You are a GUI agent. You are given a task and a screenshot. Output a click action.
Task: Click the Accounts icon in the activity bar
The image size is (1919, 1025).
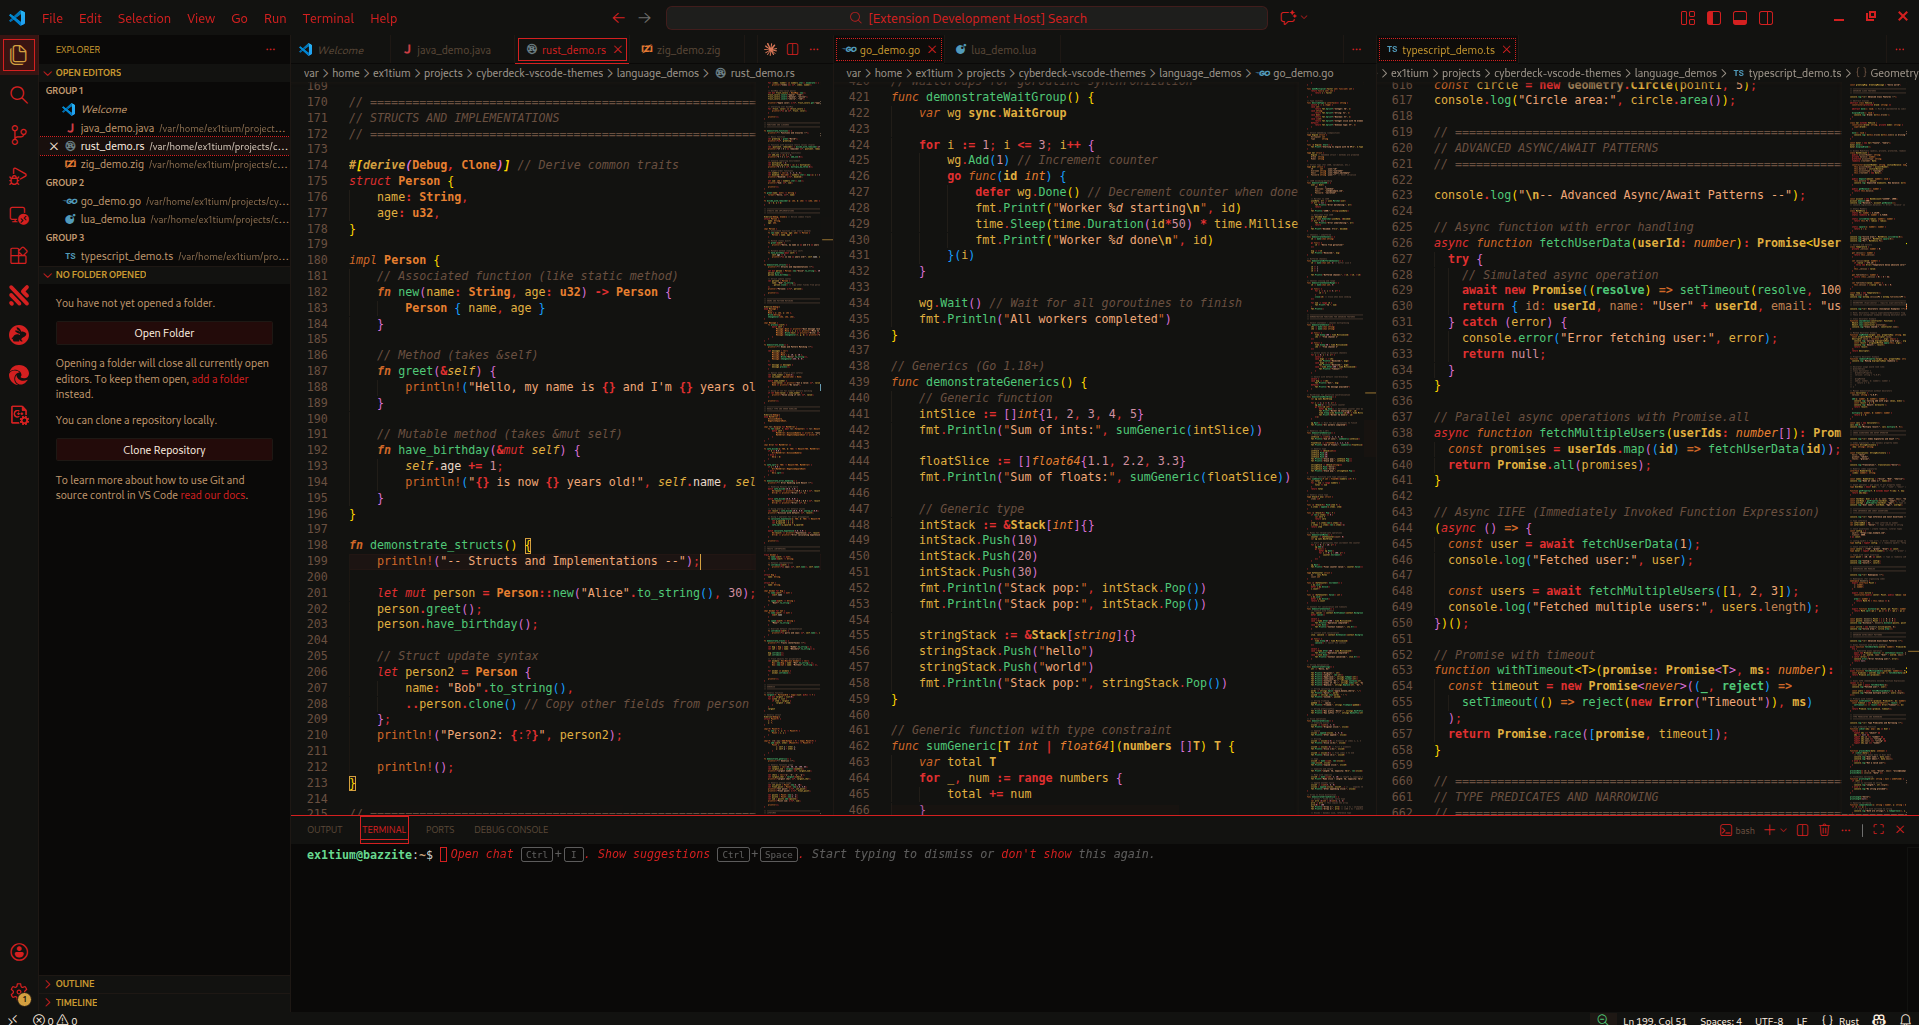(19, 952)
